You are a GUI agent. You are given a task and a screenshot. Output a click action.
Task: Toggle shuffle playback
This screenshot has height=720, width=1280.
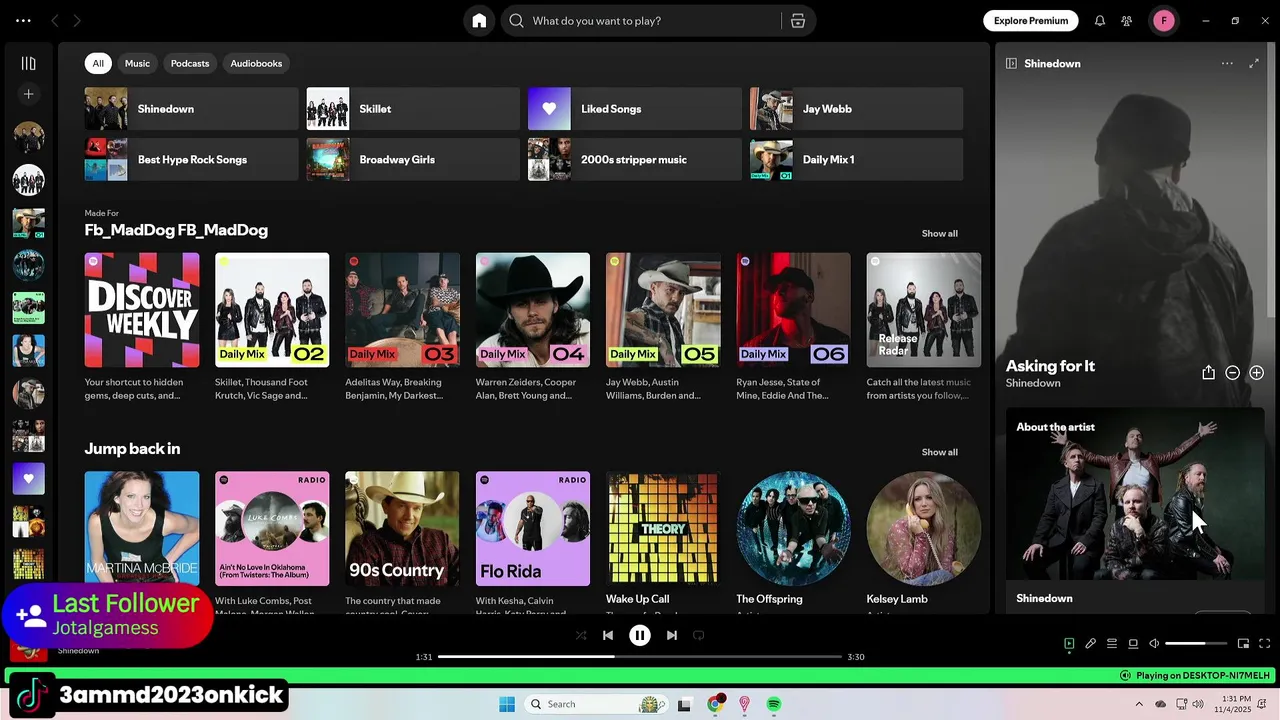pos(581,635)
